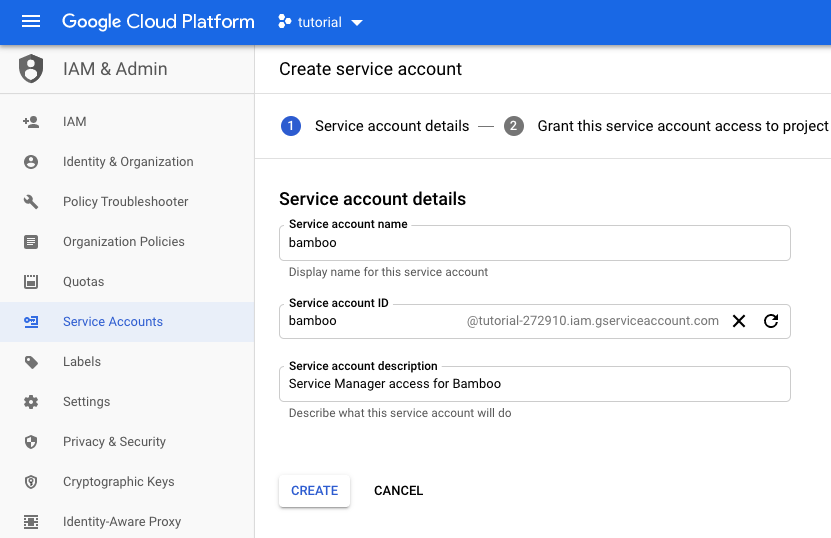The image size is (831, 538).
Task: Focus the Service account description field
Action: [535, 384]
